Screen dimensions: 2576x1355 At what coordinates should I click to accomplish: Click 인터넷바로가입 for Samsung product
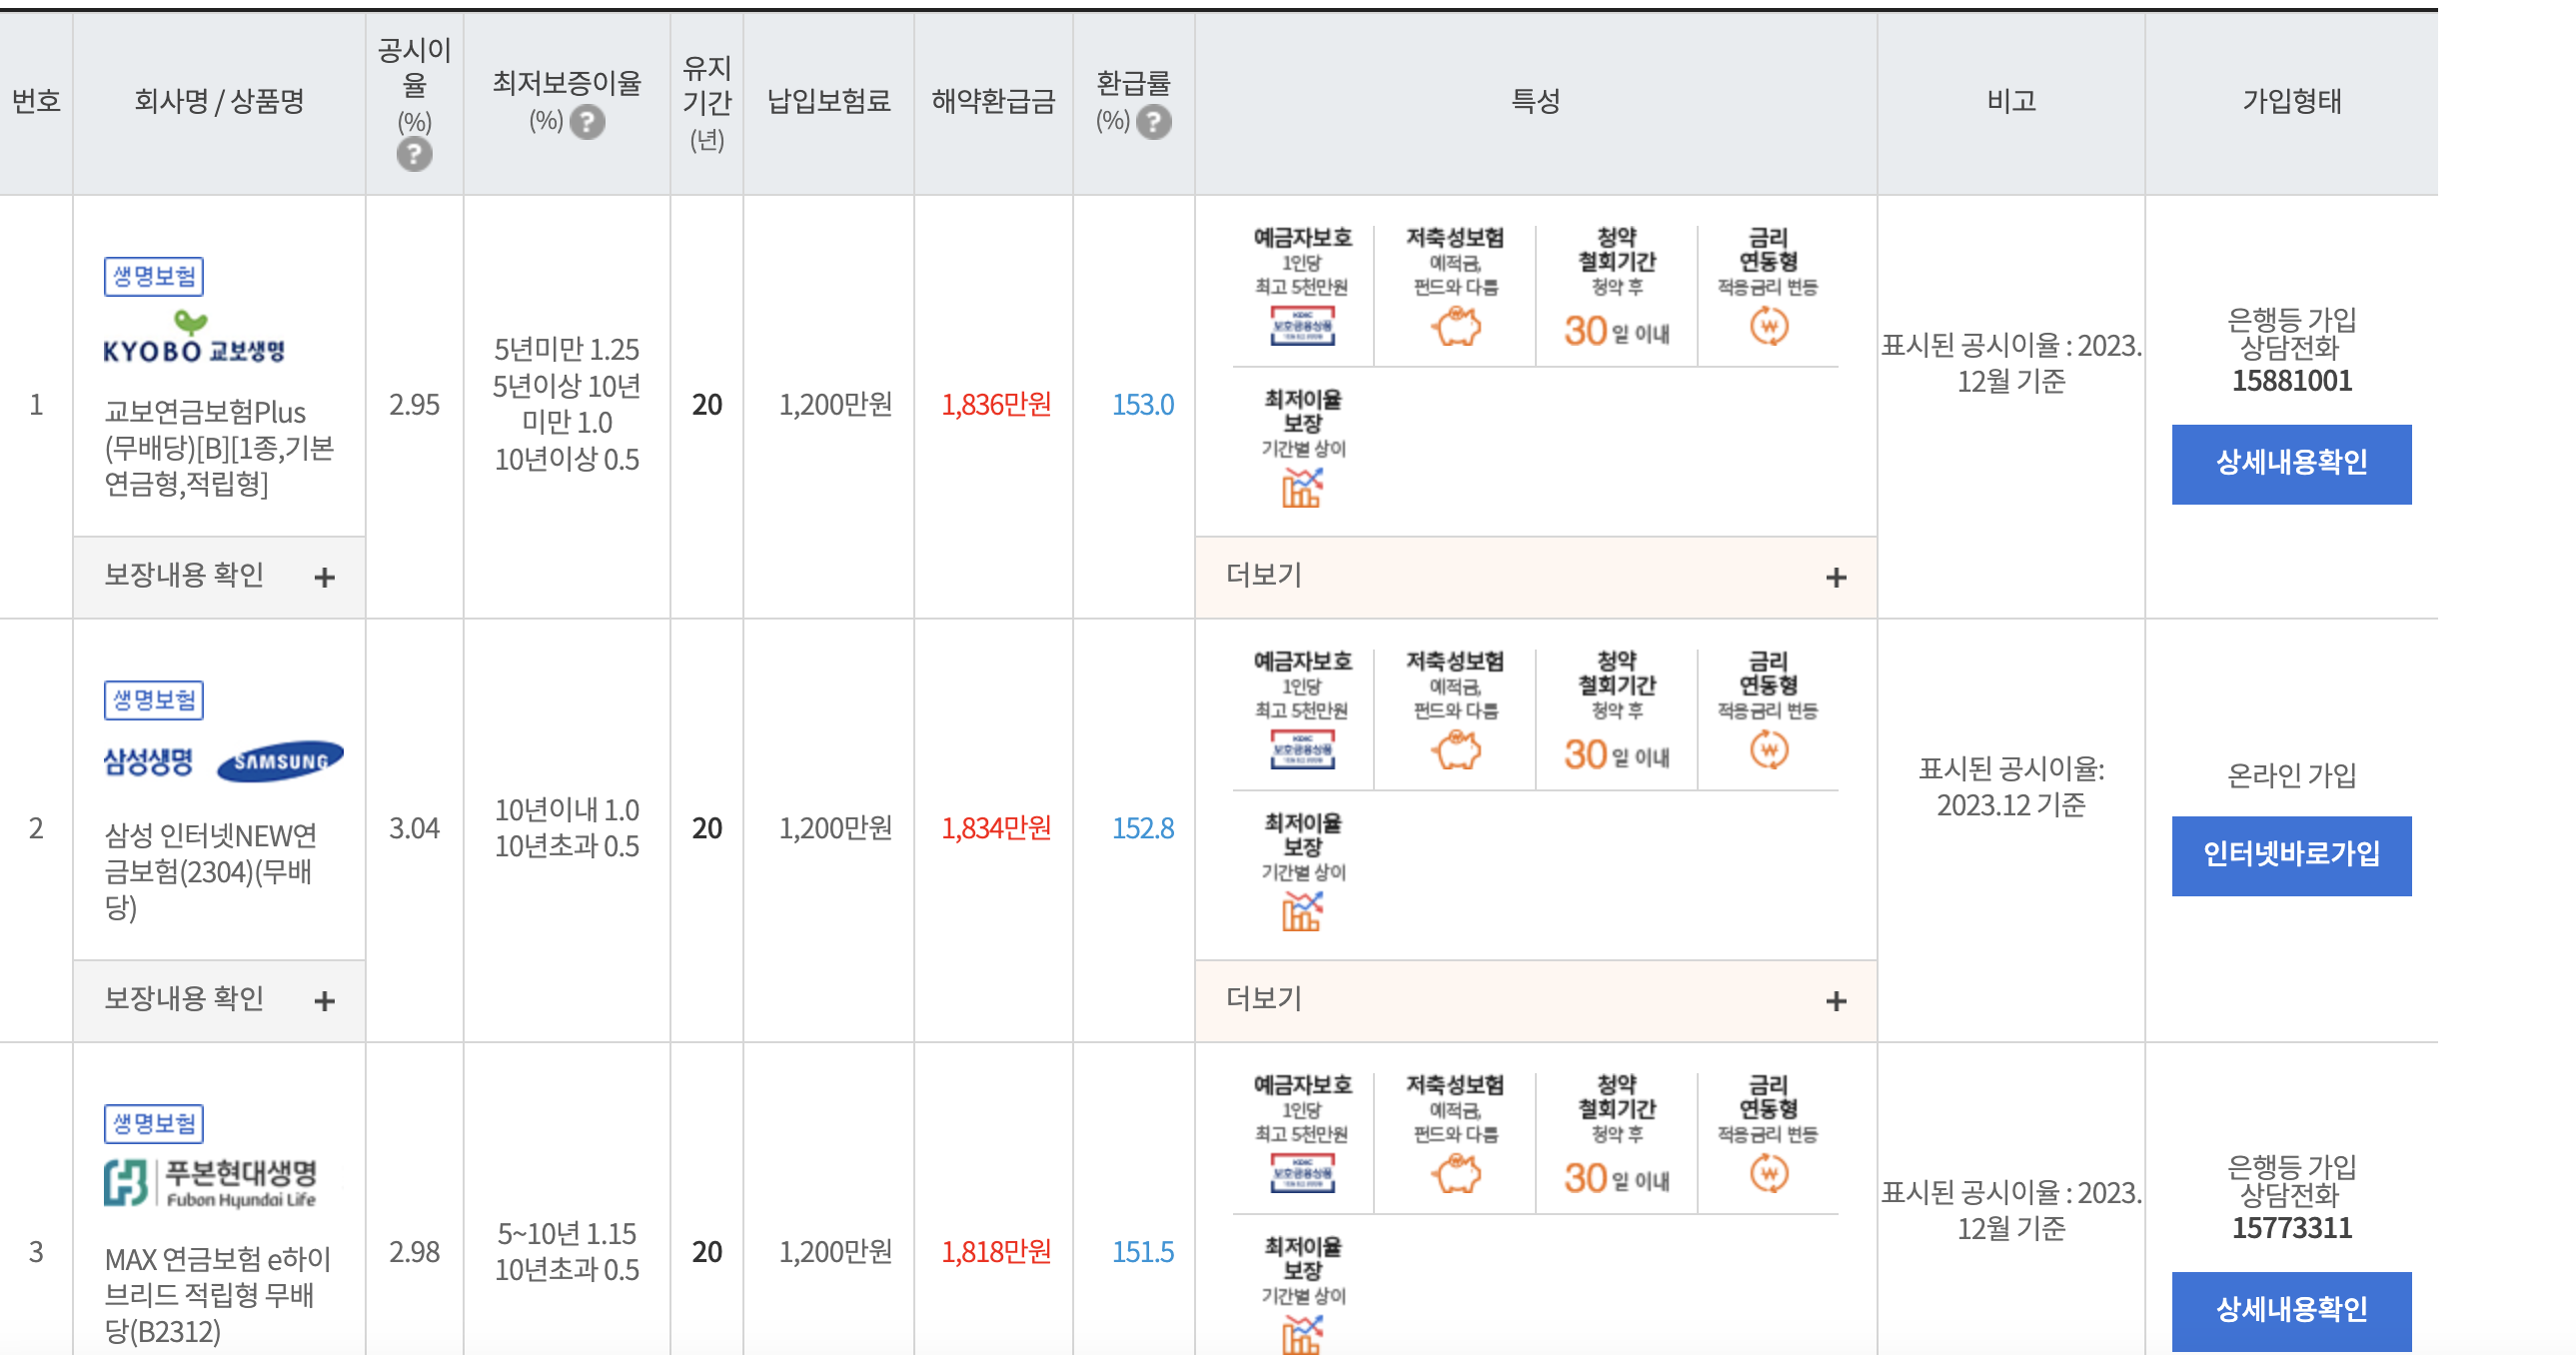click(x=2291, y=857)
